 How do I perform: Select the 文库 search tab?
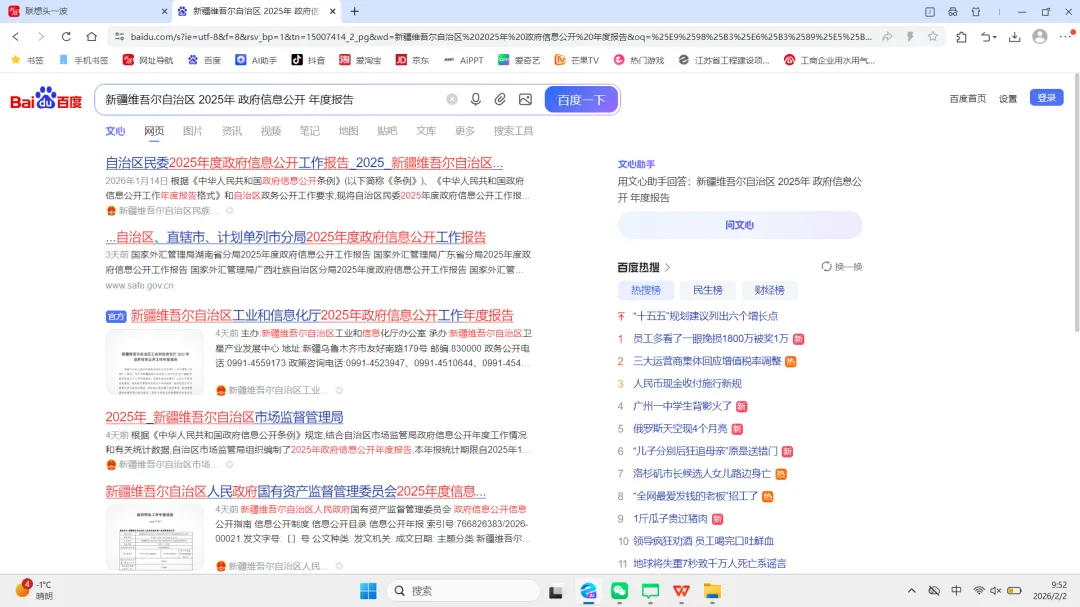(x=426, y=131)
